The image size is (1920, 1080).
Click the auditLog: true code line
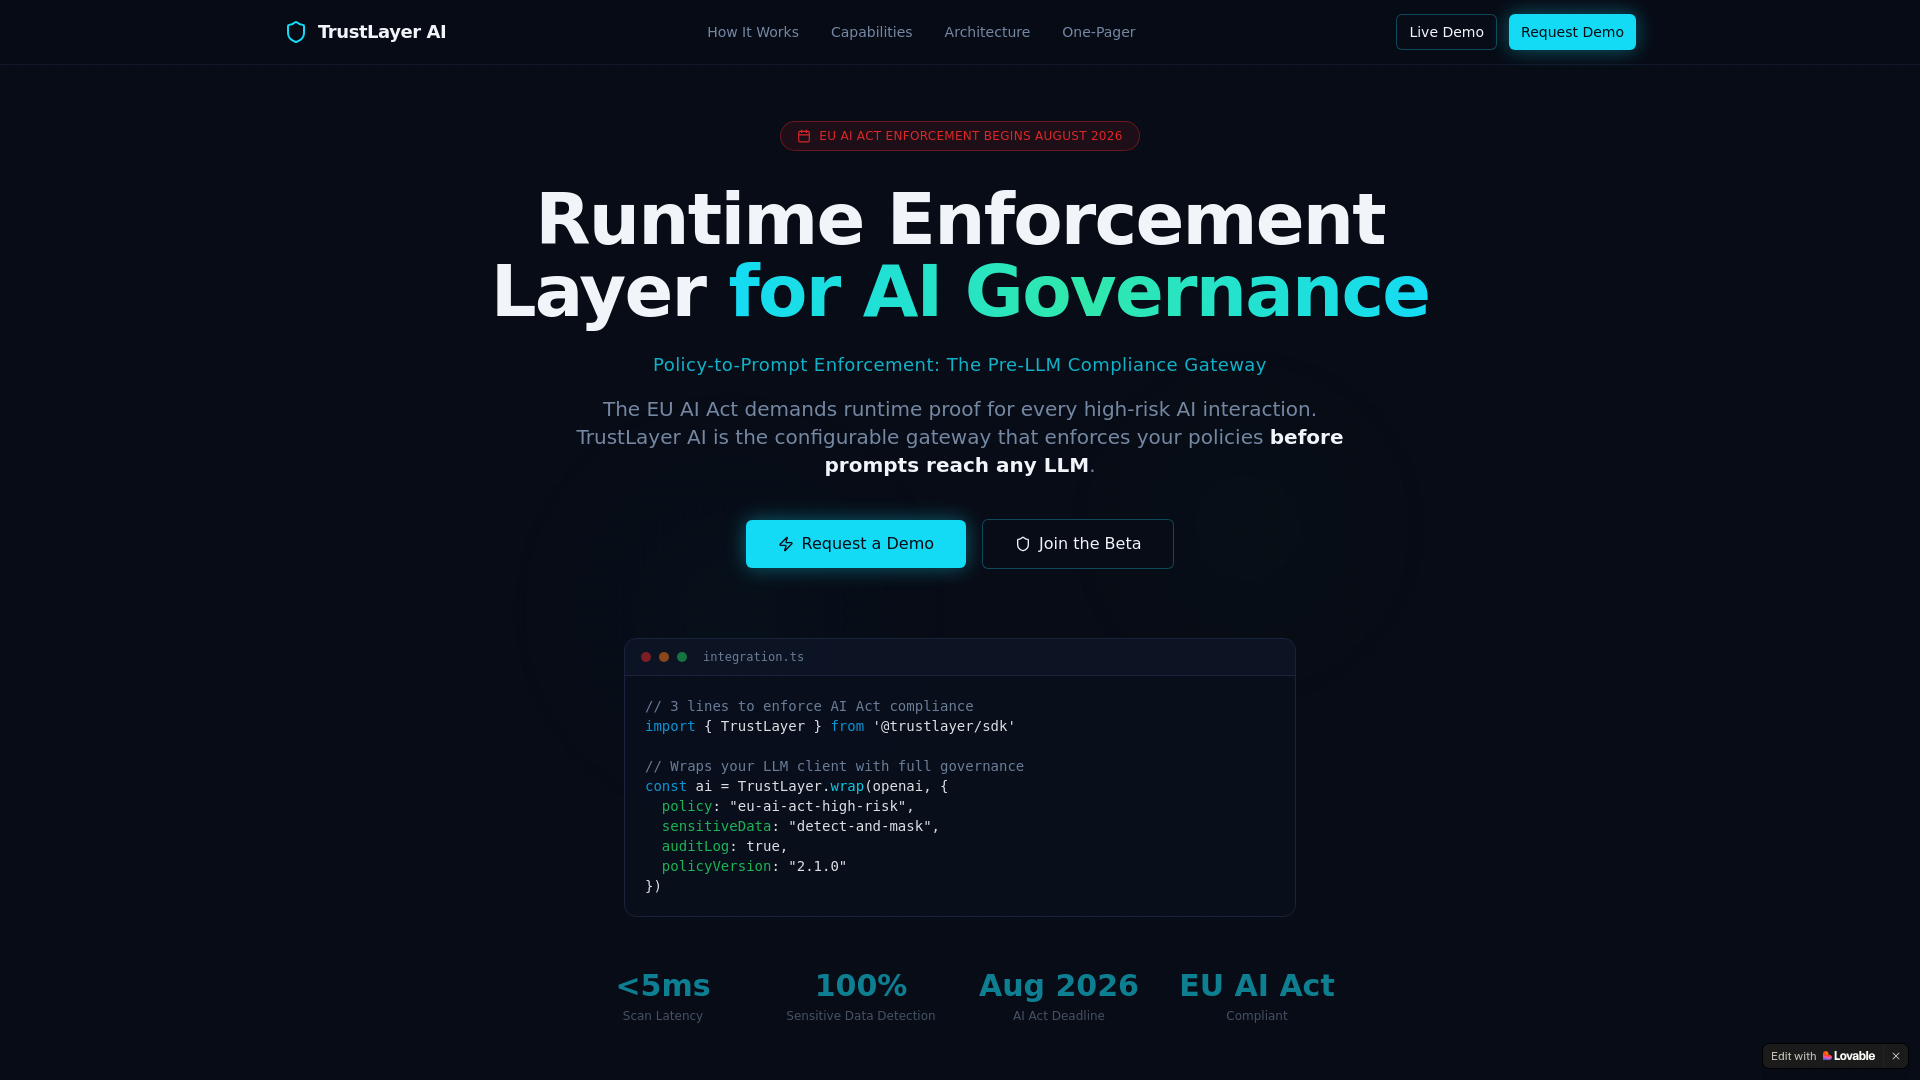tap(725, 846)
